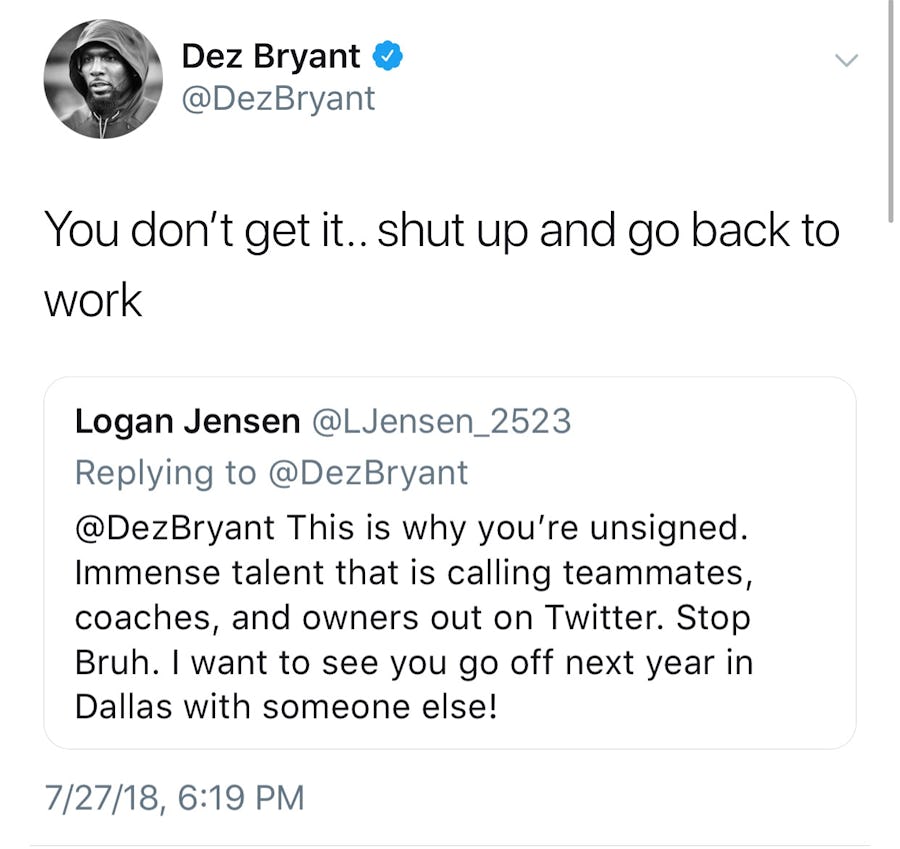Screen dimensions: 900x849
Task: Click the Logan Jensen author name
Action: [187, 422]
